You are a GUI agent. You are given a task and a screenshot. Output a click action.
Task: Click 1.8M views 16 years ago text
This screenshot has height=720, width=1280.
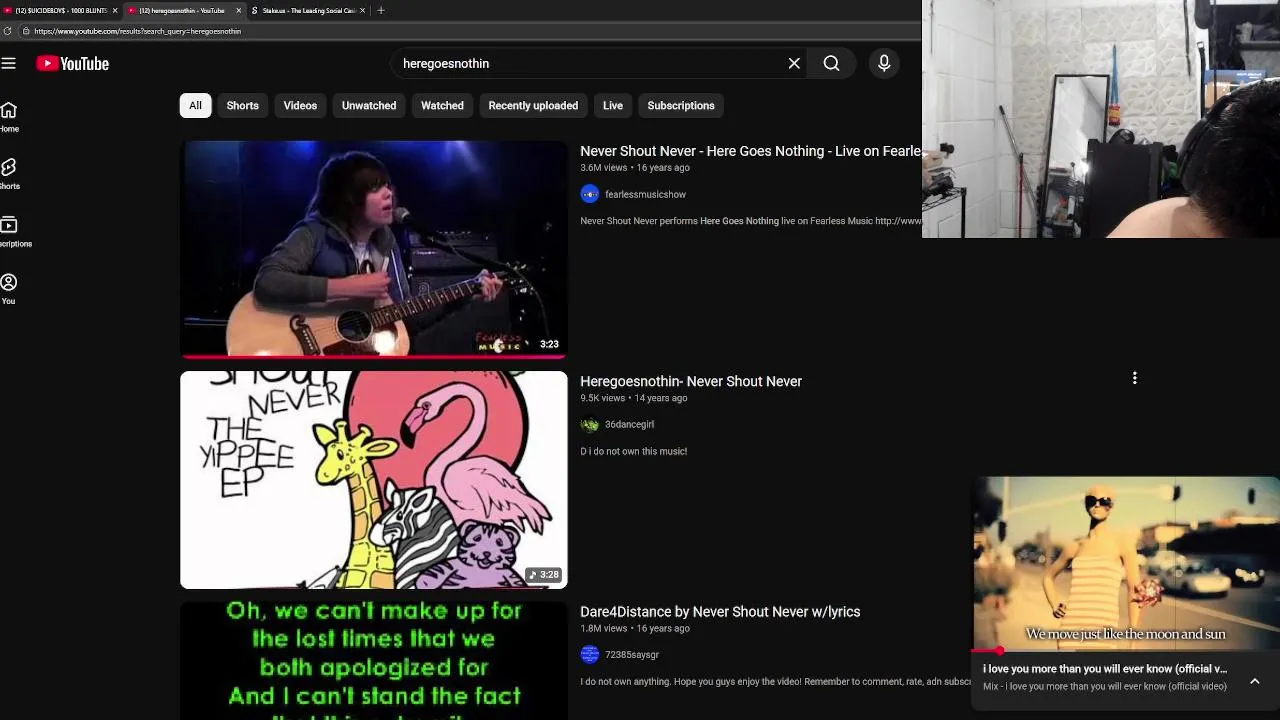click(x=635, y=628)
